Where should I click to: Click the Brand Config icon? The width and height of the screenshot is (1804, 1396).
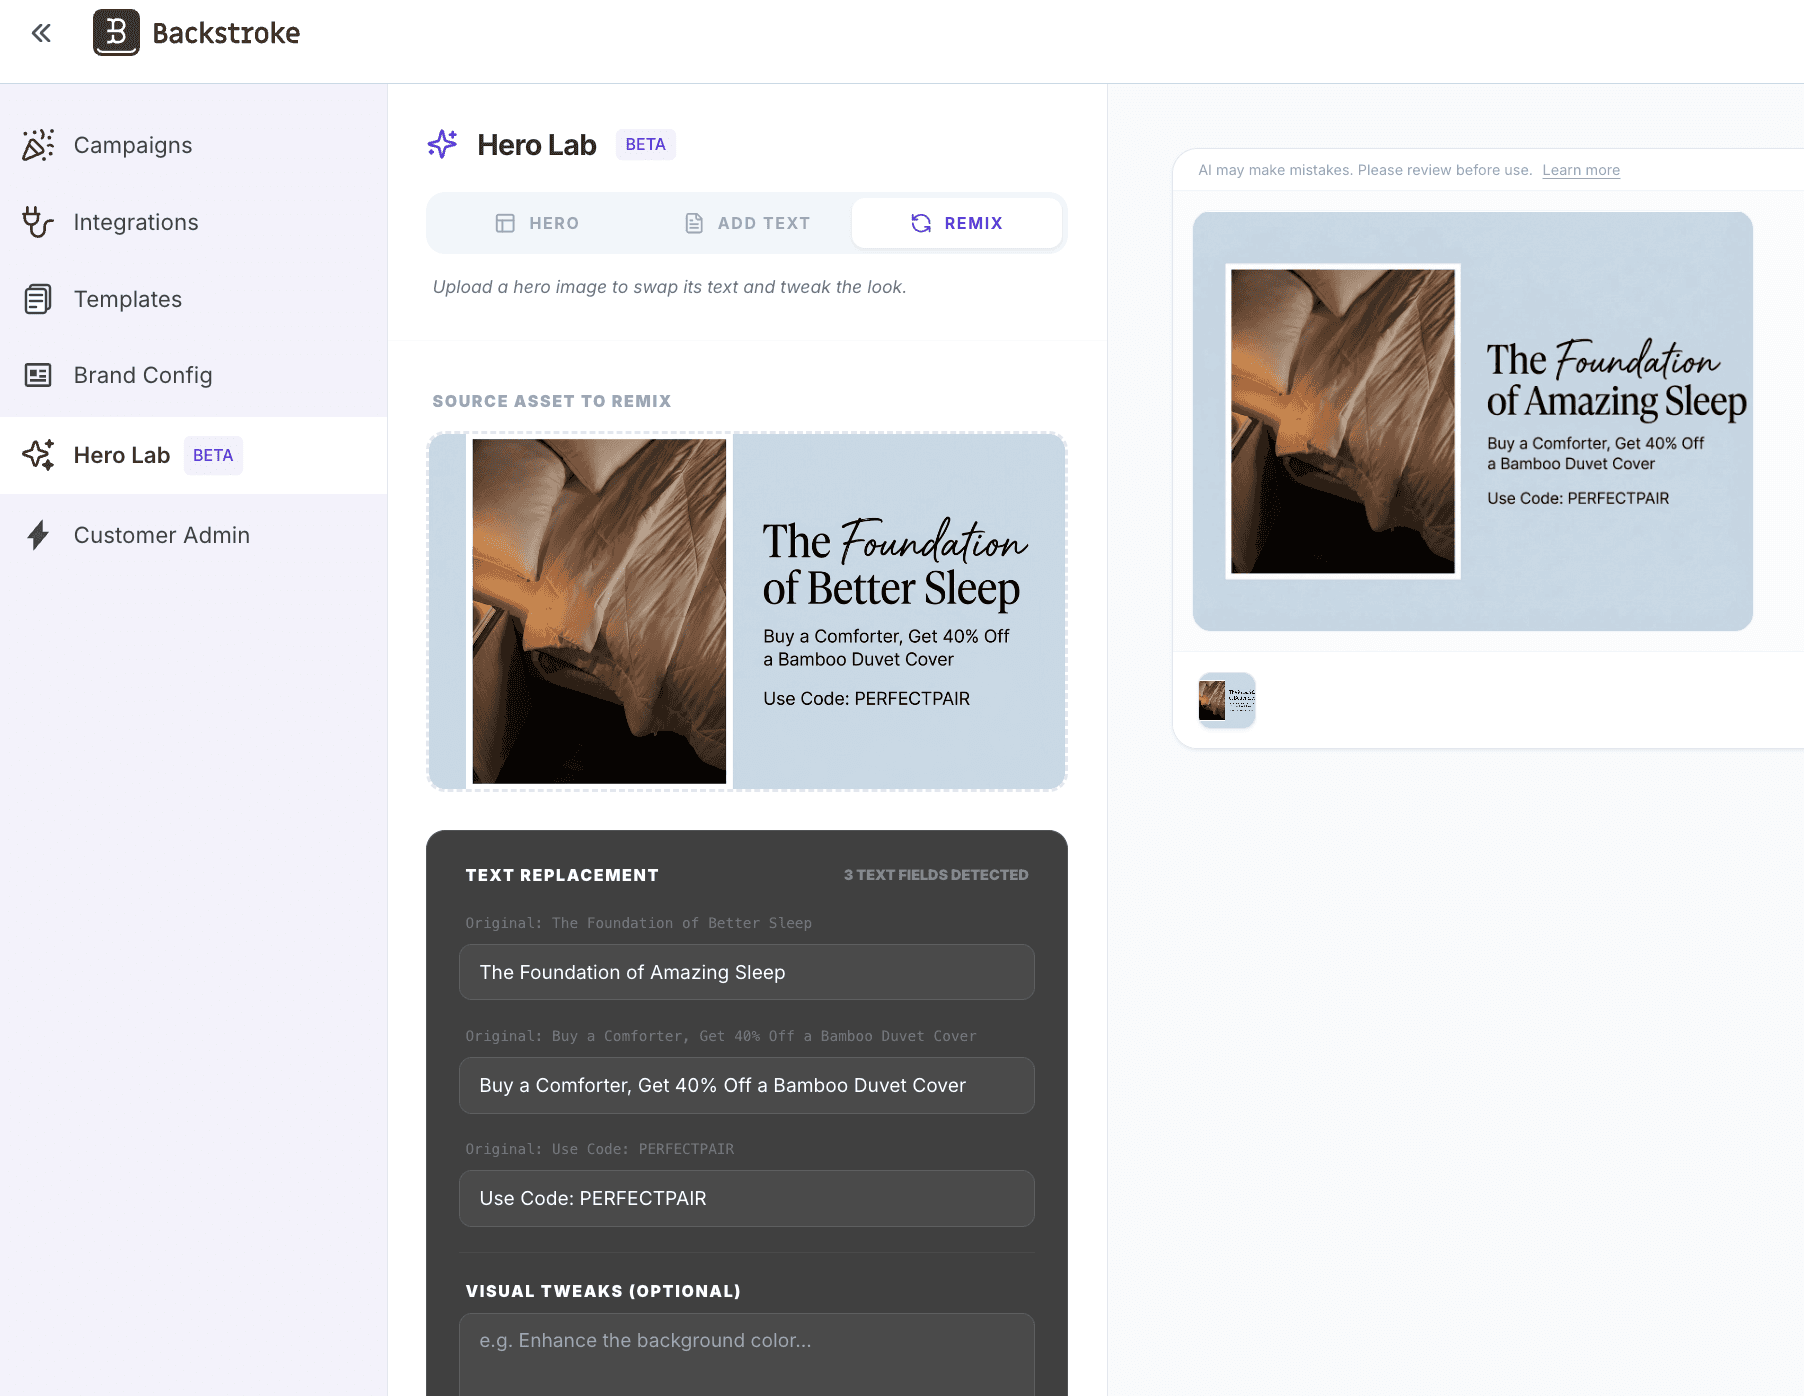click(38, 375)
